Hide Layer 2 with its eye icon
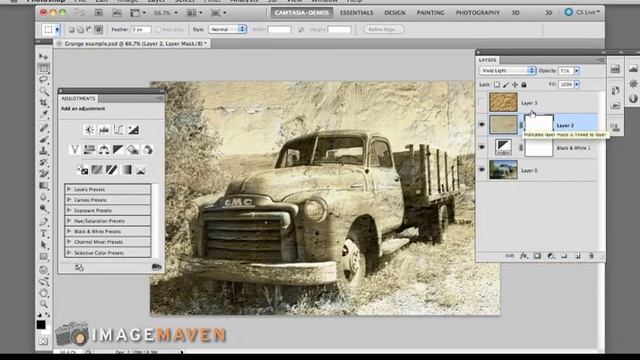 [482, 125]
